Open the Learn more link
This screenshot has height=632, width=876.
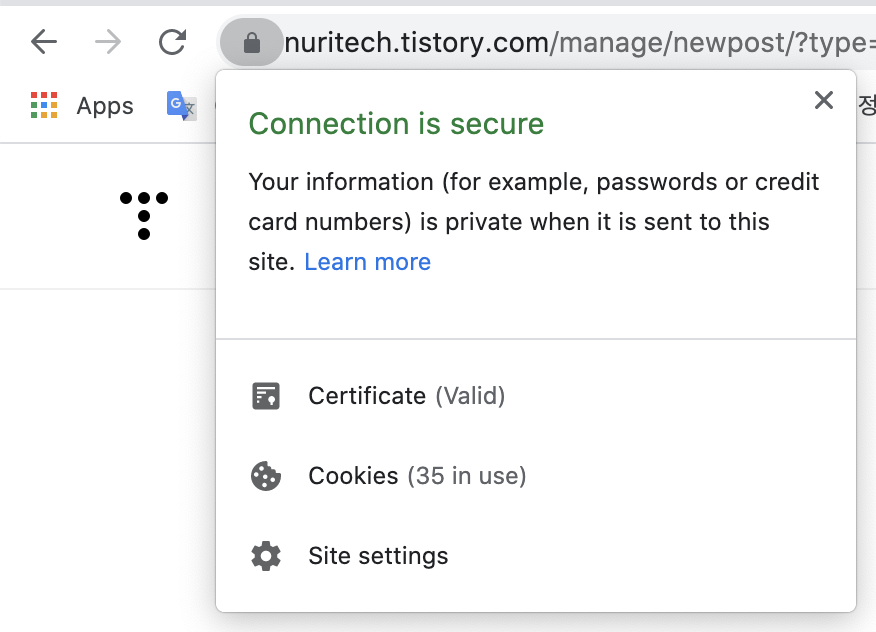[x=368, y=262]
